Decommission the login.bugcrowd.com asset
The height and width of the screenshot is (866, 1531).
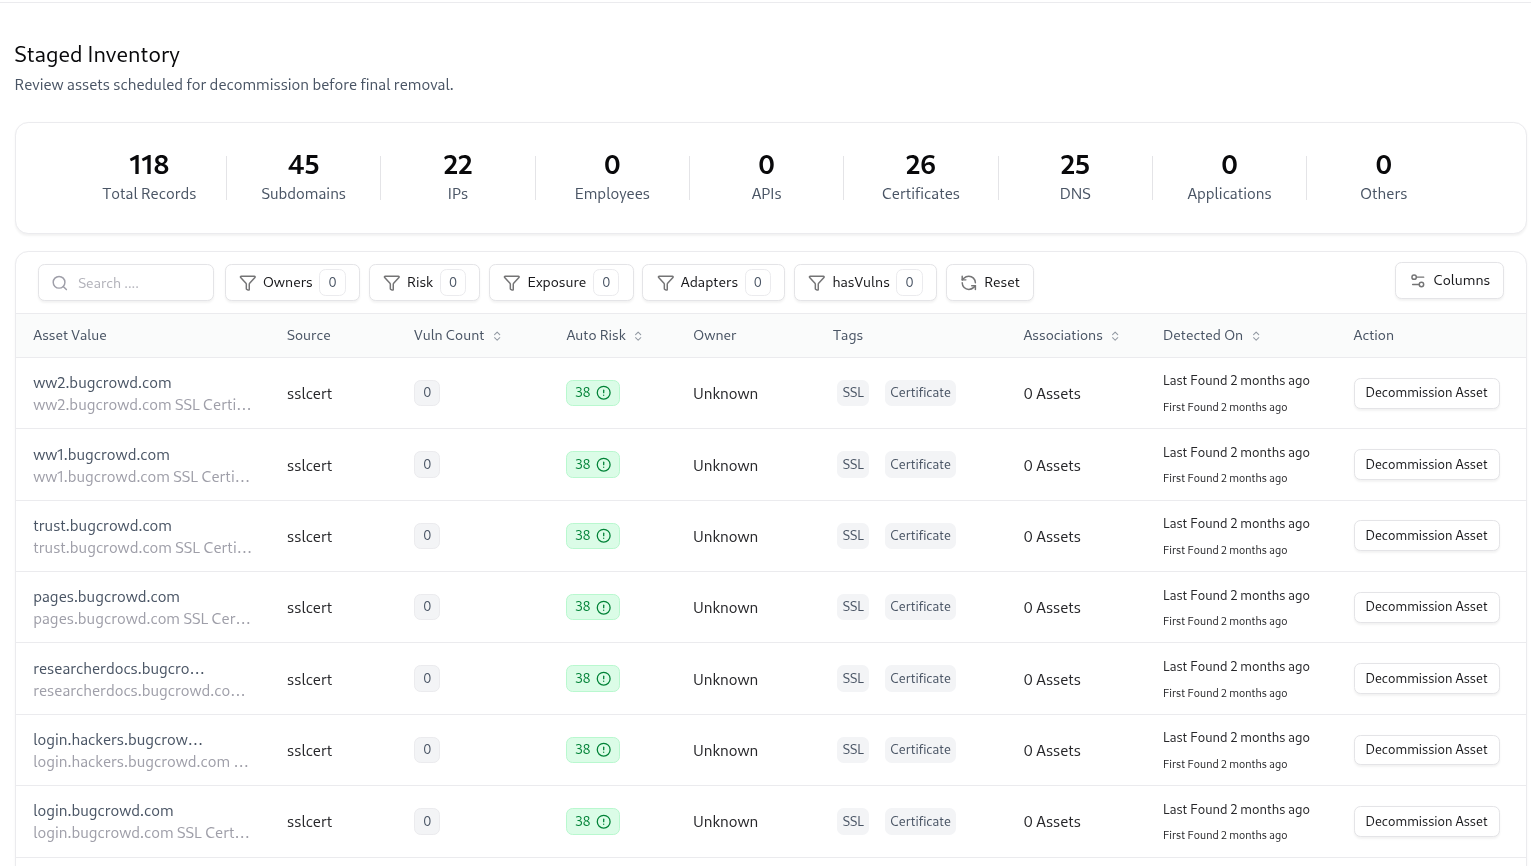(x=1426, y=822)
